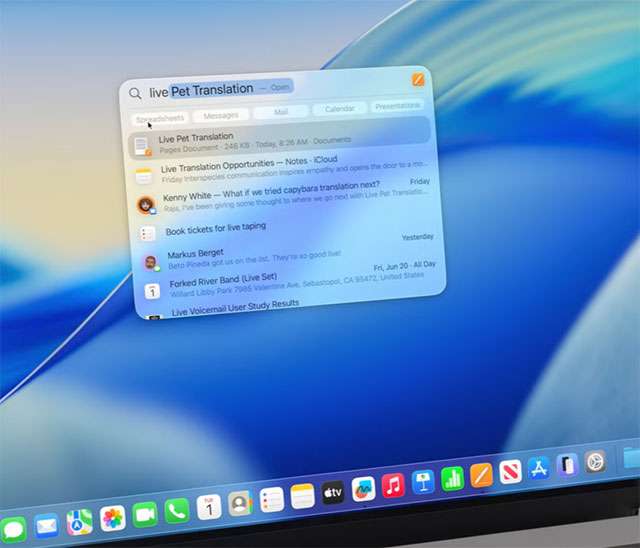Click the Calendar icon beside Forked River Band
This screenshot has height=548, width=640.
pyautogui.click(x=152, y=291)
